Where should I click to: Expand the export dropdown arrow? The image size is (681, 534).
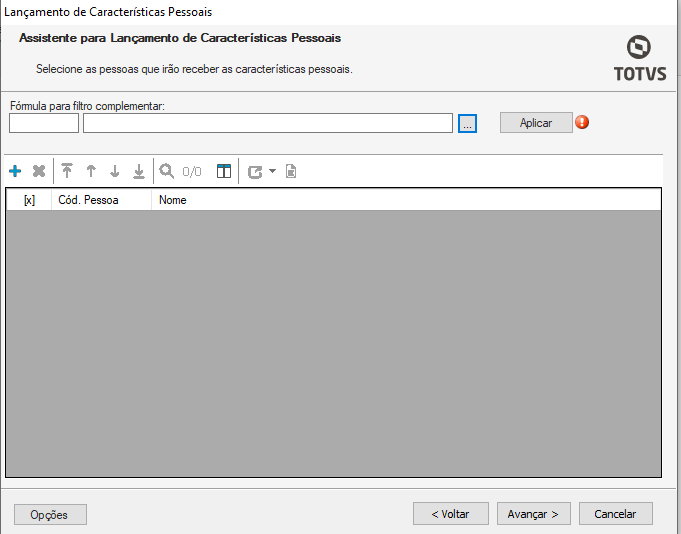(272, 172)
